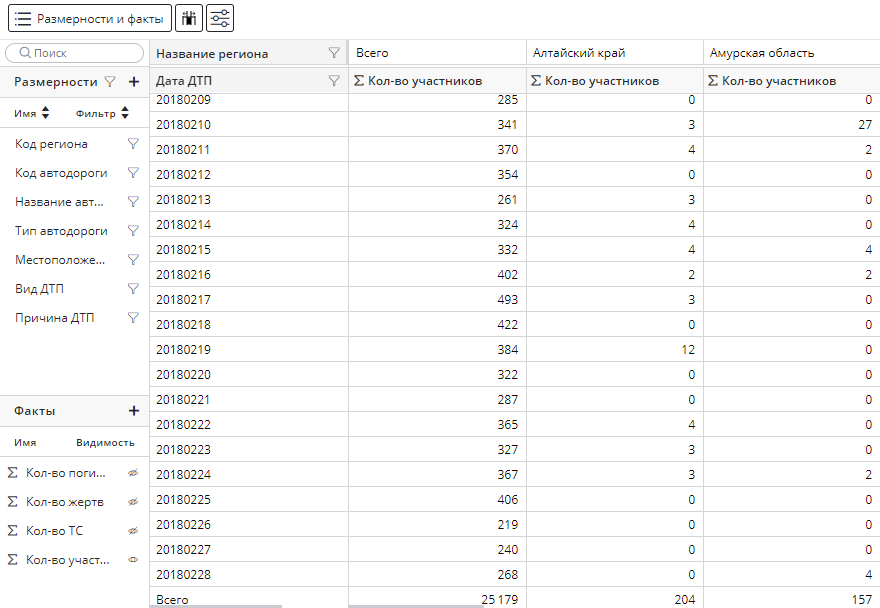Click the Размерности и факты button
Viewport: 880px width, 608px height.
[90, 18]
